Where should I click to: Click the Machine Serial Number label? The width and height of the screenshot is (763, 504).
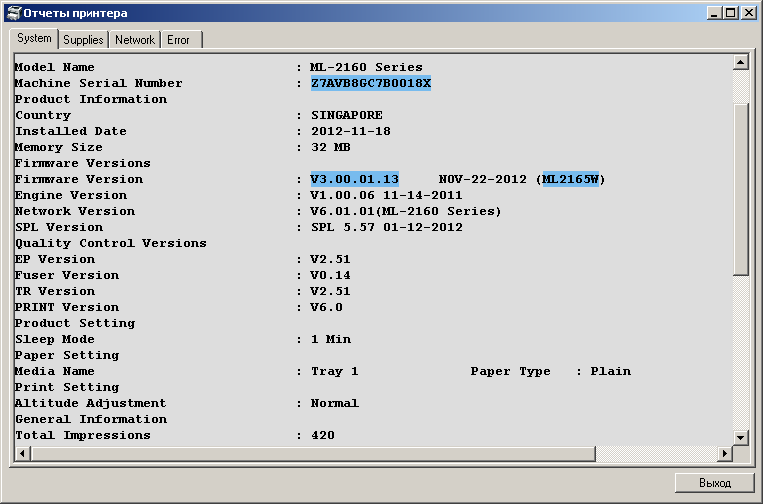tap(99, 83)
